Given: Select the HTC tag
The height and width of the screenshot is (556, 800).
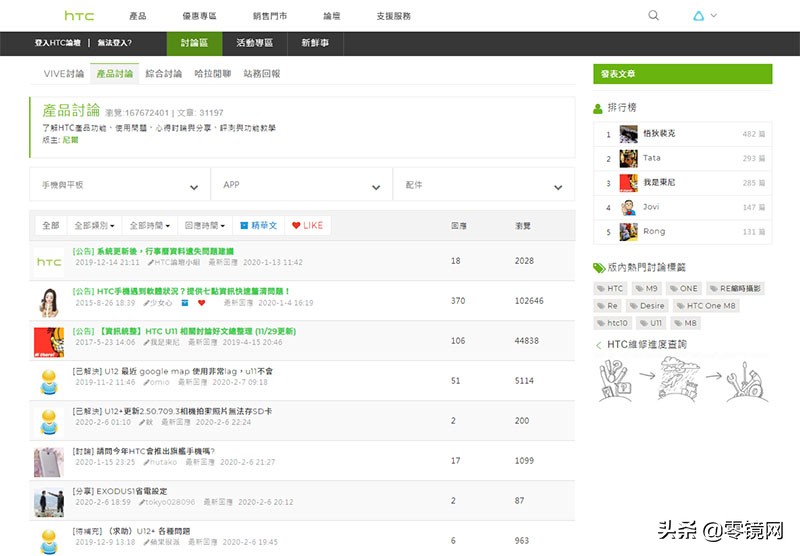Looking at the screenshot, I should (610, 289).
